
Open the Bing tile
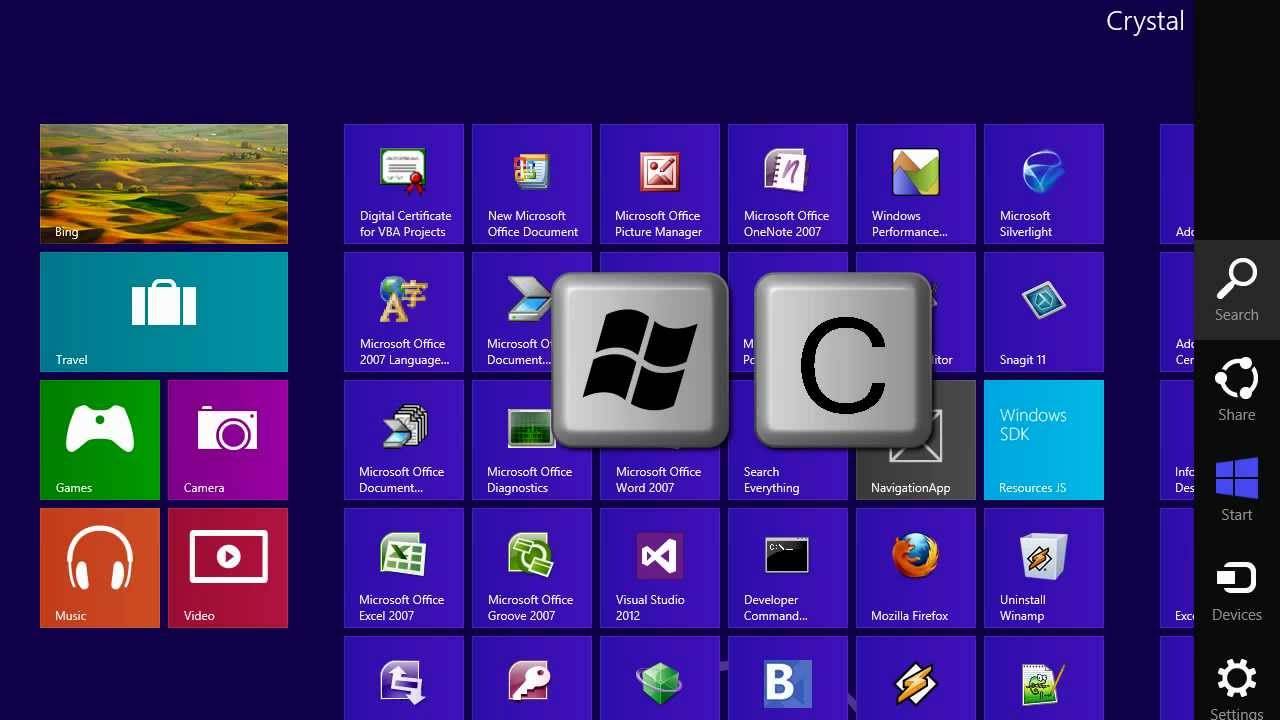click(x=164, y=184)
